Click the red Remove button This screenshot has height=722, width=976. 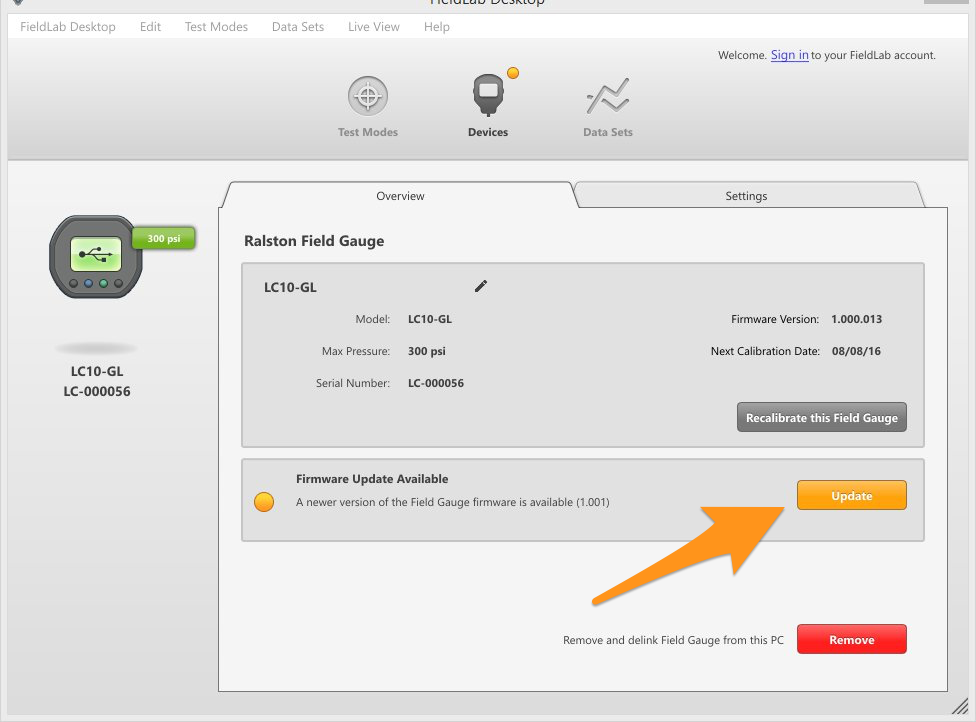click(852, 639)
